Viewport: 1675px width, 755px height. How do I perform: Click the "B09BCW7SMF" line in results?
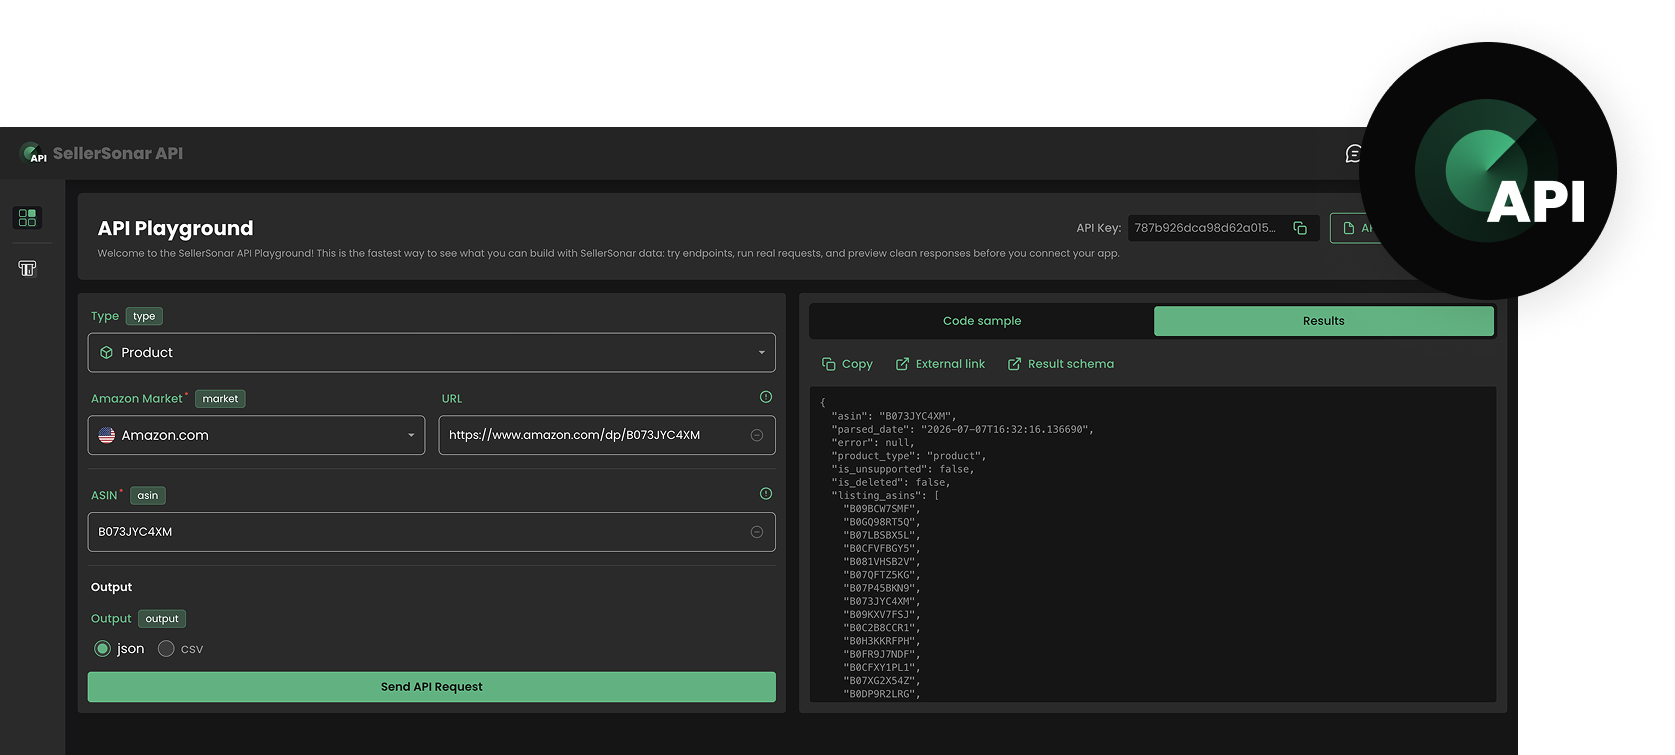coord(881,509)
